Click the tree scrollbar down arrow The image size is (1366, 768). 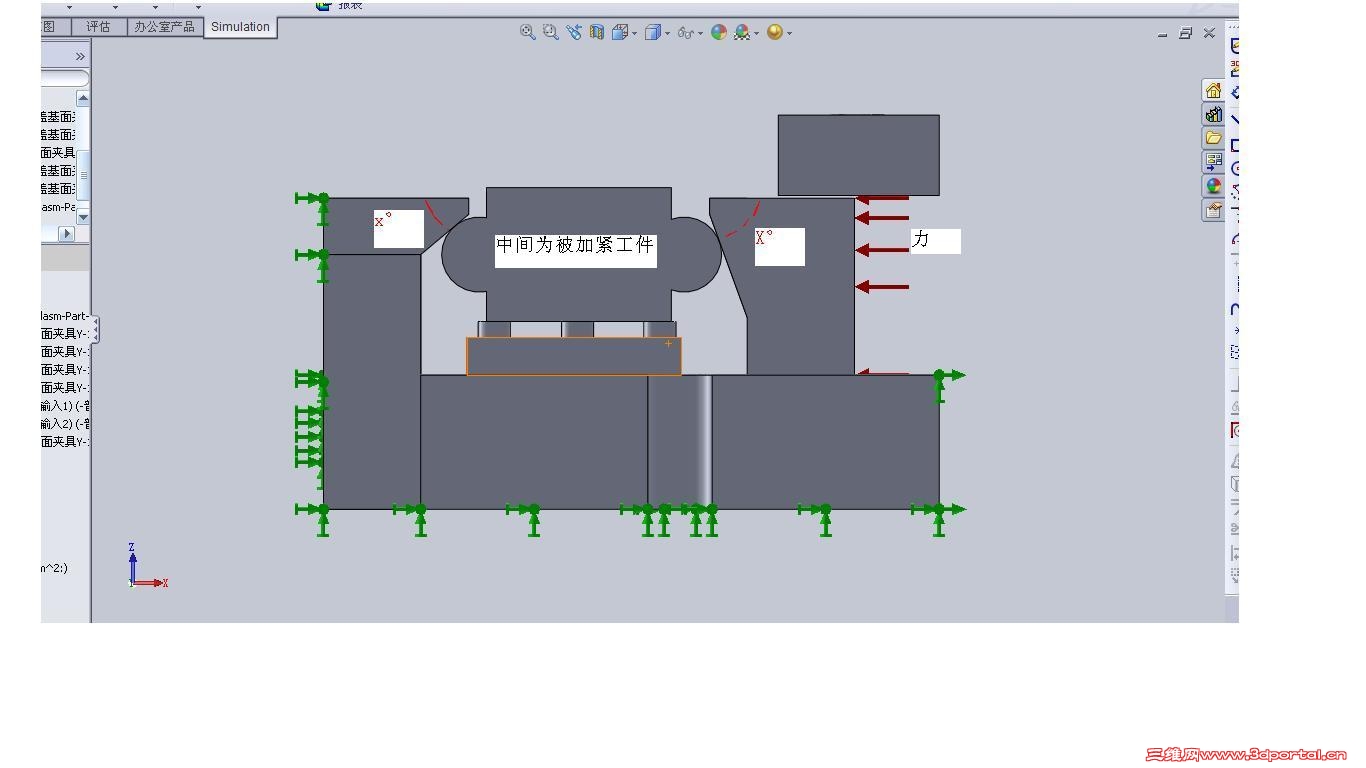(x=83, y=216)
